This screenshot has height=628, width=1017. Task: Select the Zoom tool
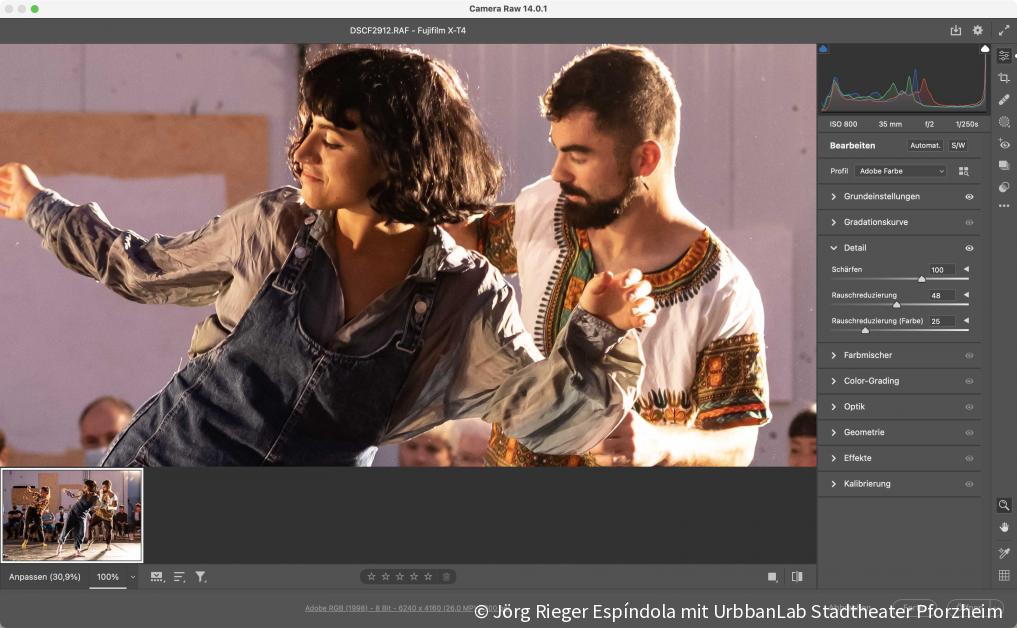pos(1004,505)
